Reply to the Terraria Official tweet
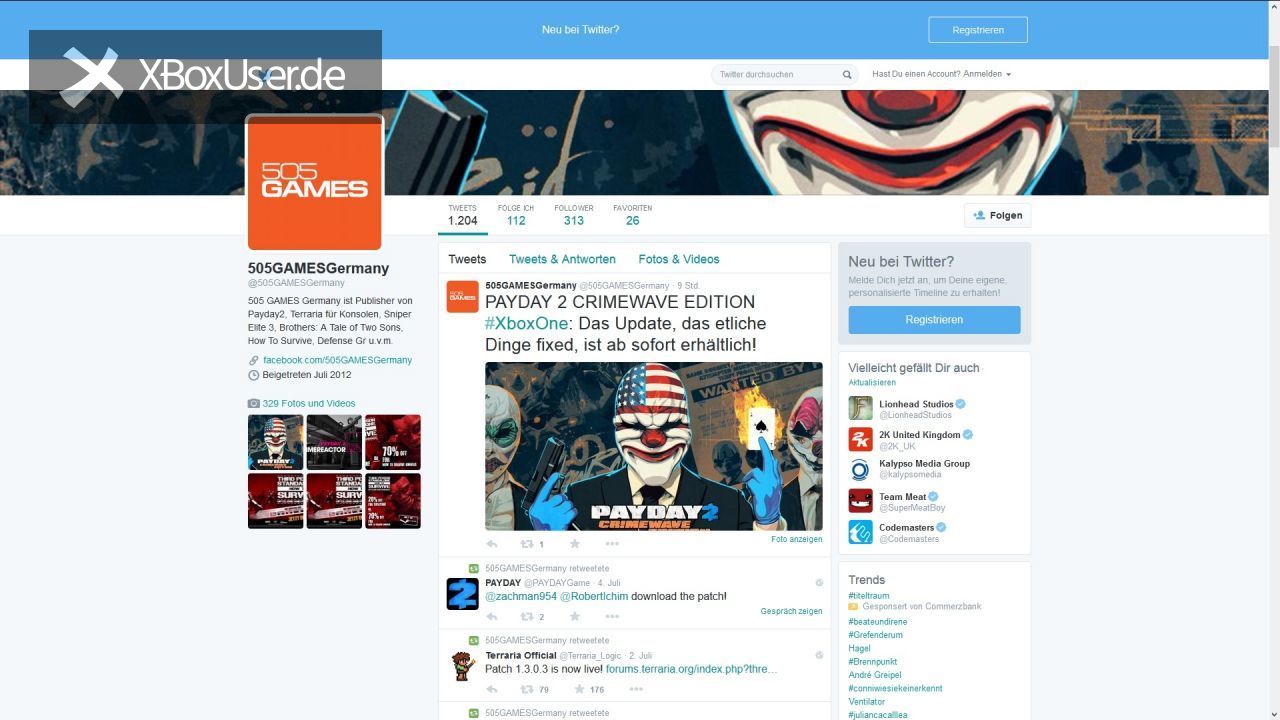The width and height of the screenshot is (1280, 720). pos(491,689)
